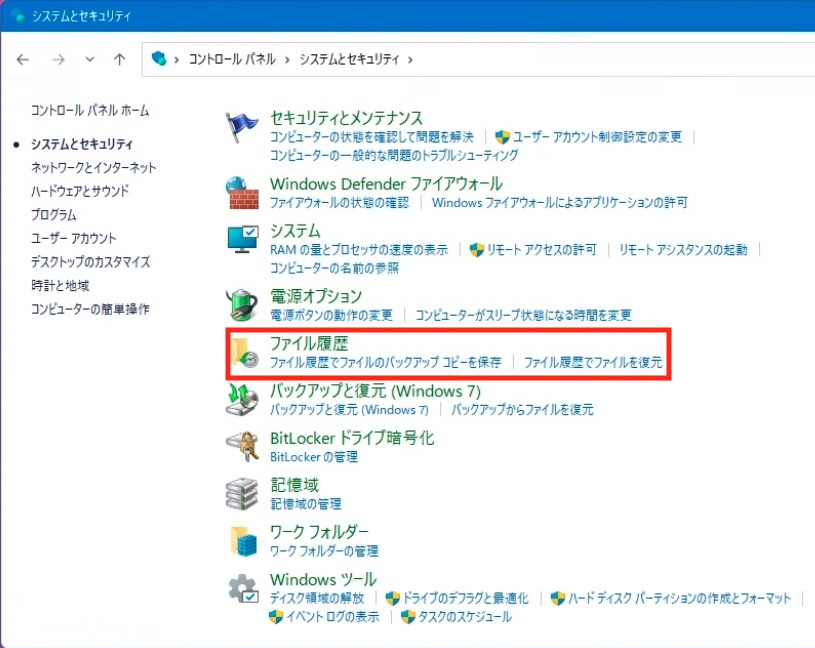The height and width of the screenshot is (648, 815).
Task: Click shield icon beside リモート アクセスの許可
Action: (x=477, y=250)
